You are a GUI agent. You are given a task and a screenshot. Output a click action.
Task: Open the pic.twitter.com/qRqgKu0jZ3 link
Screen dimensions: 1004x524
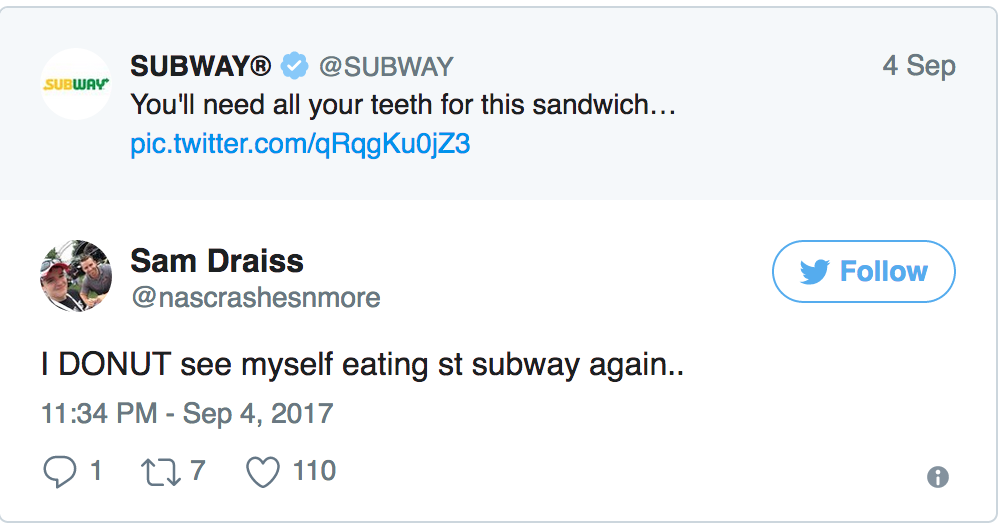(x=300, y=144)
